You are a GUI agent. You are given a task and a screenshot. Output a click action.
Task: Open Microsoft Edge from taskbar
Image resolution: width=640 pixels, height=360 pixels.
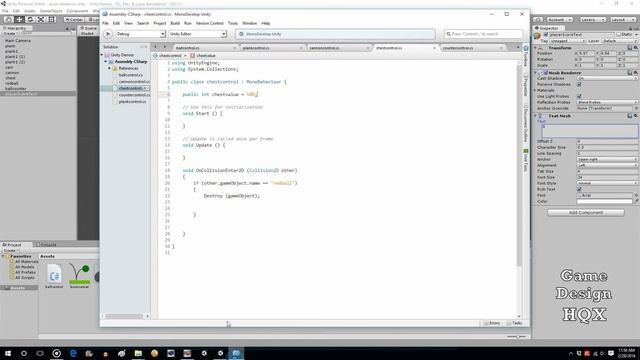pyautogui.click(x=73, y=353)
